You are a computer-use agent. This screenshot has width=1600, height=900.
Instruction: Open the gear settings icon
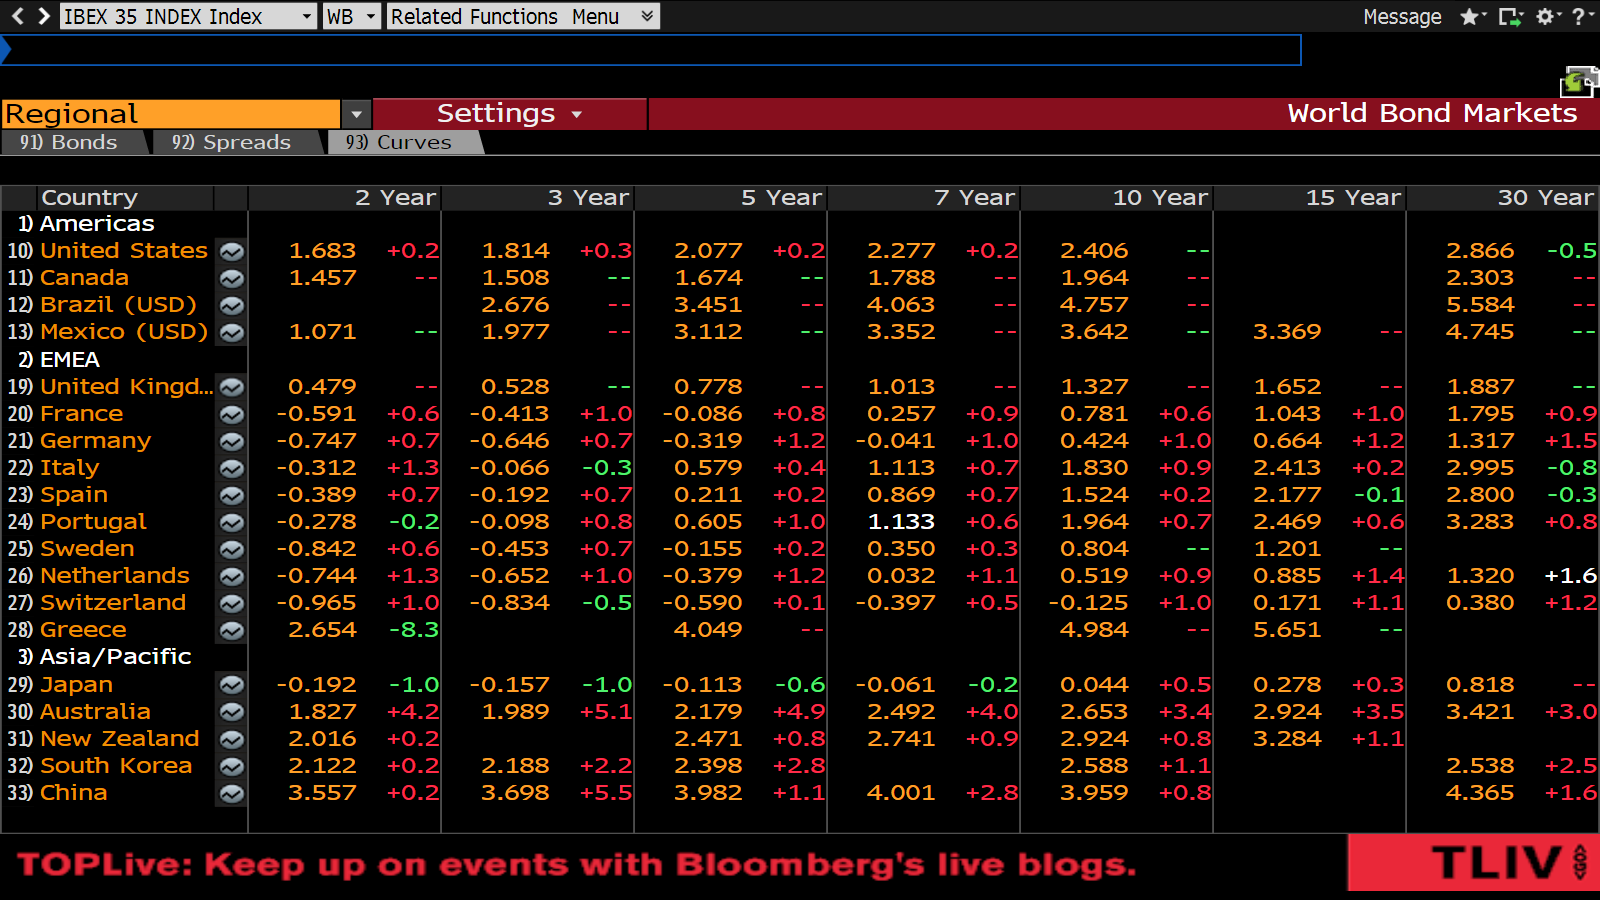click(x=1548, y=16)
